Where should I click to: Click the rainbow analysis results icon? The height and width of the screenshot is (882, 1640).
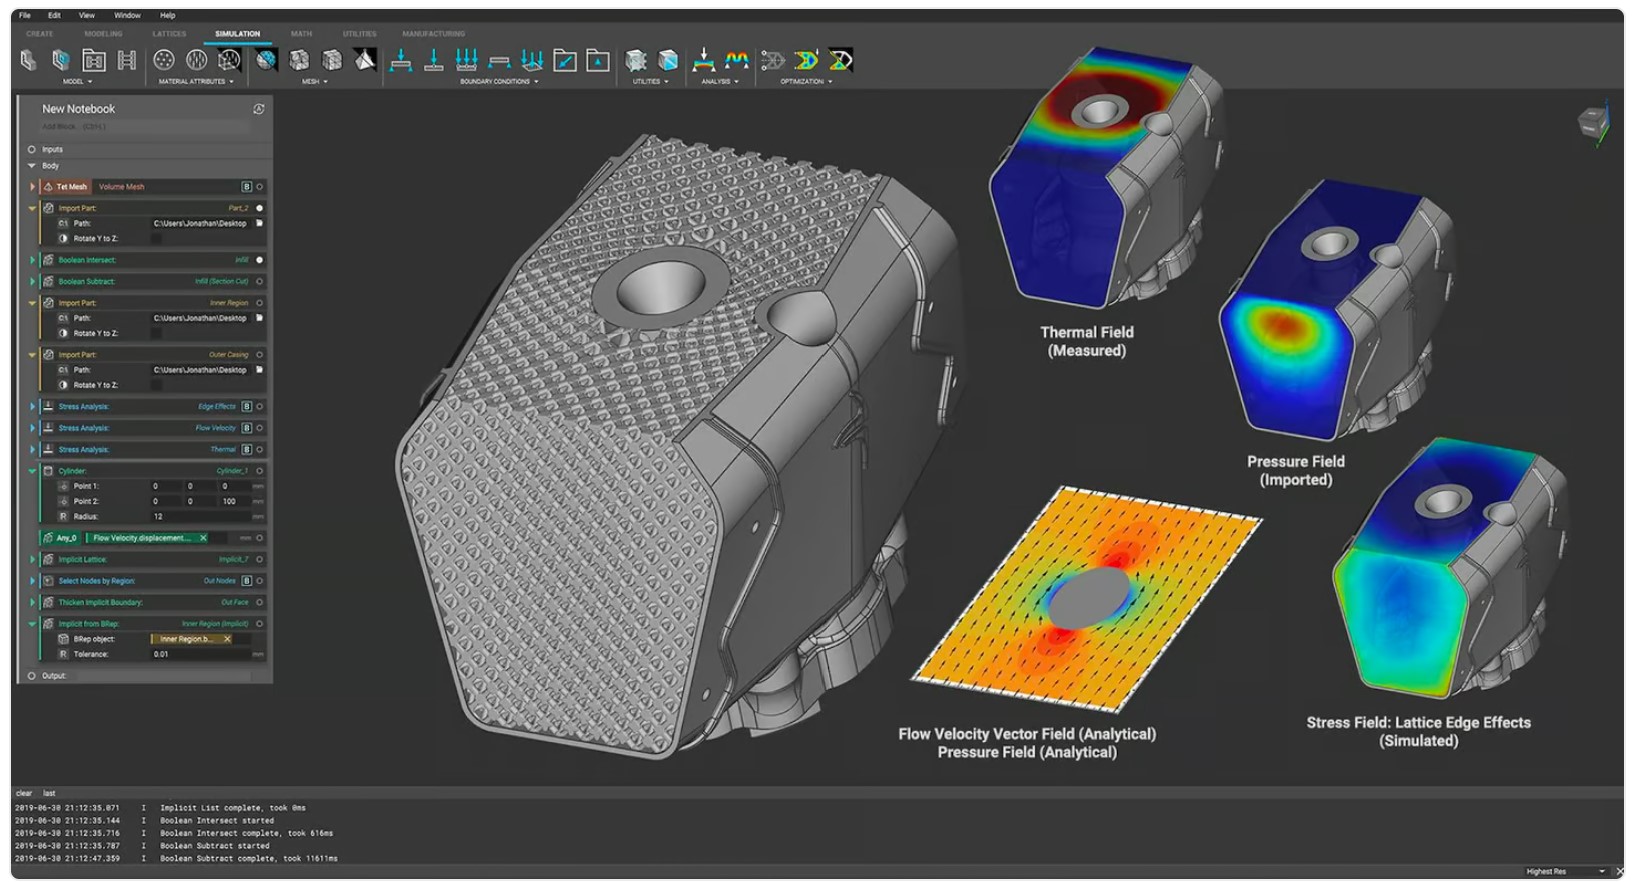(x=737, y=61)
